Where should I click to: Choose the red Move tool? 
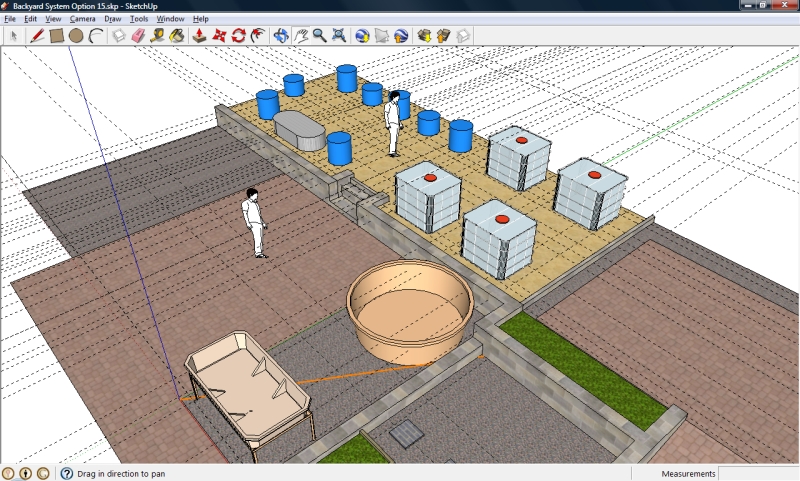[219, 35]
